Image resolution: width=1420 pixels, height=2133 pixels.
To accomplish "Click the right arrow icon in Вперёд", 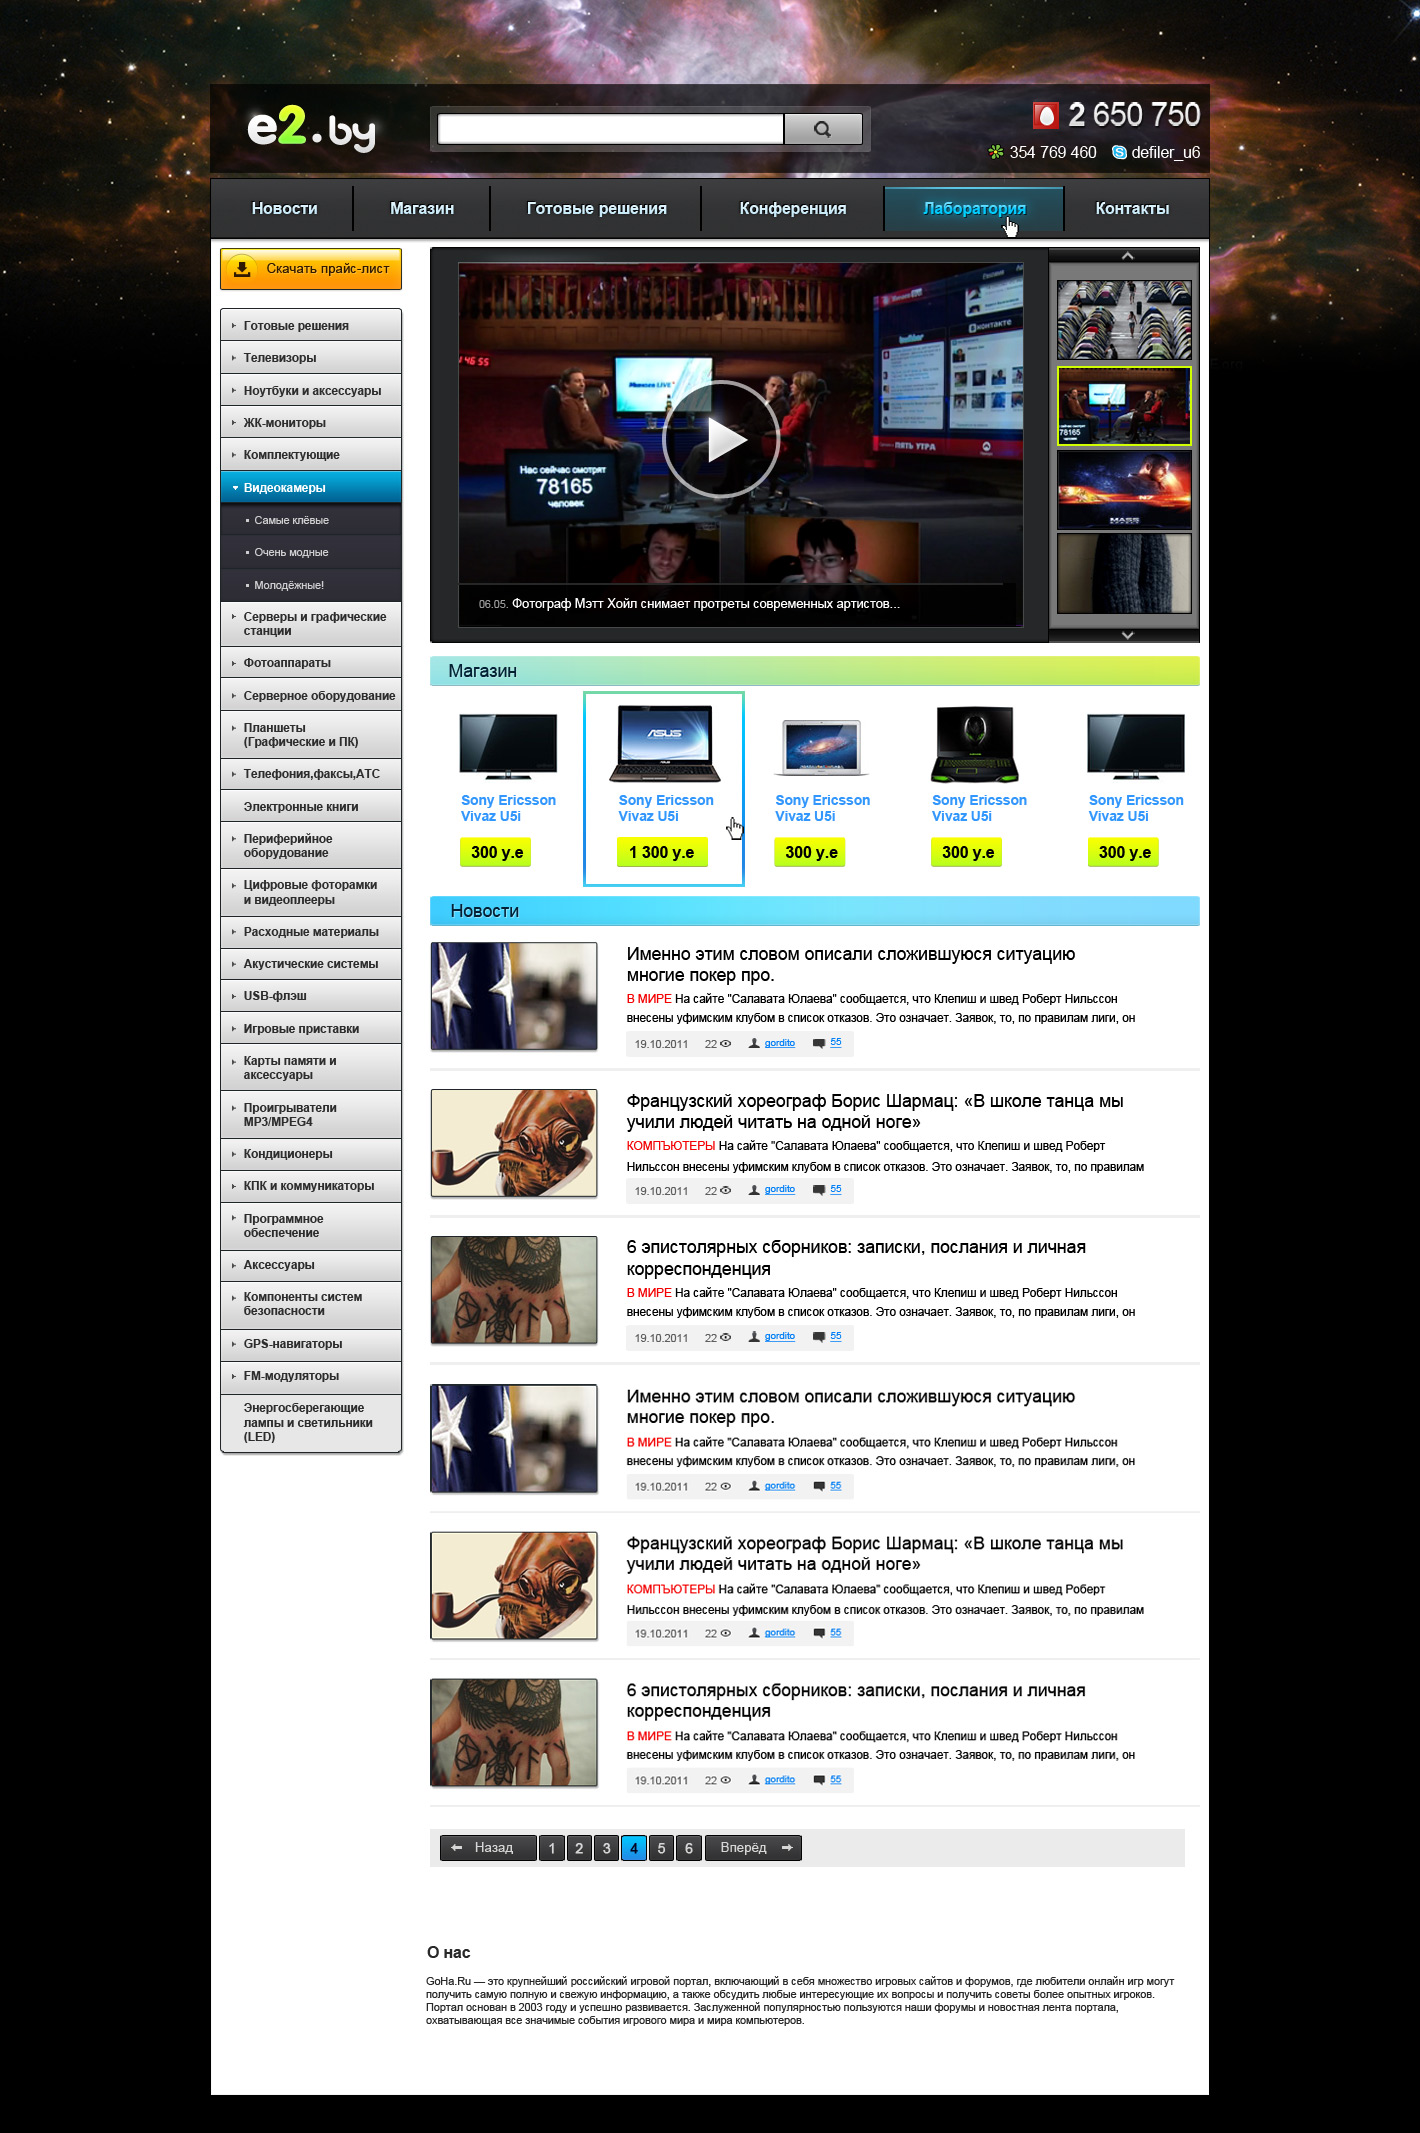I will click(x=787, y=1848).
